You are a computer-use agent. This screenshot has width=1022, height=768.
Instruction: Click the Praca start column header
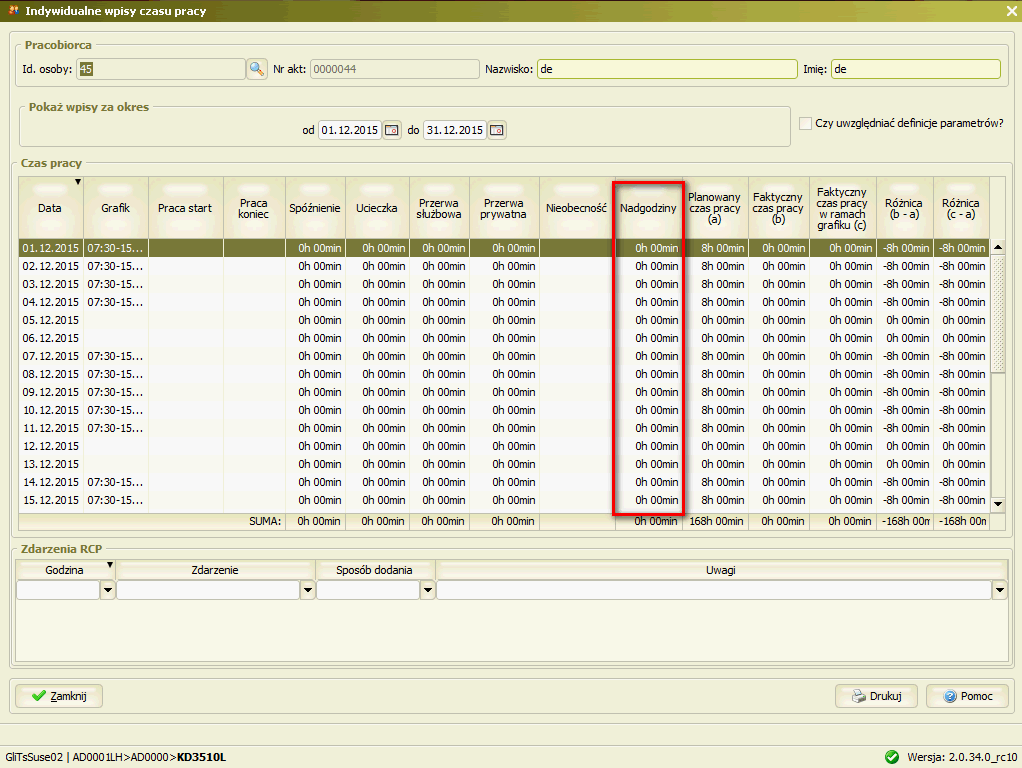point(185,208)
